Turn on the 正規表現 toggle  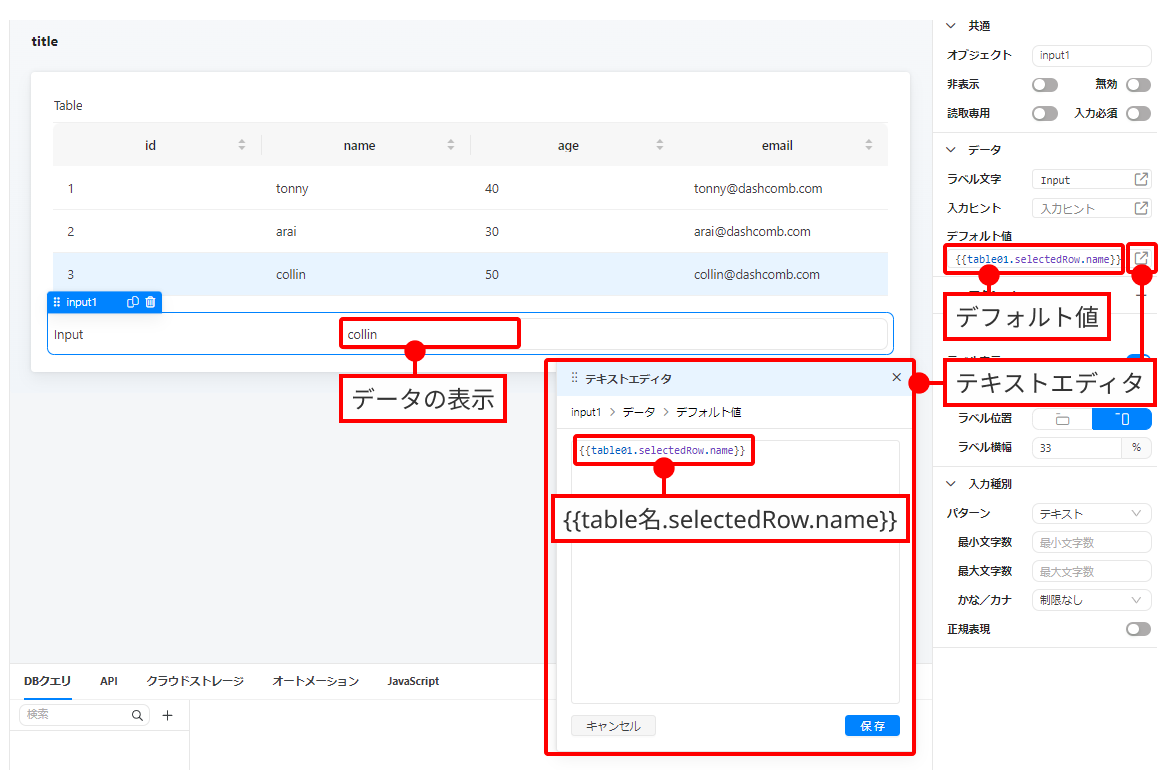[1138, 629]
